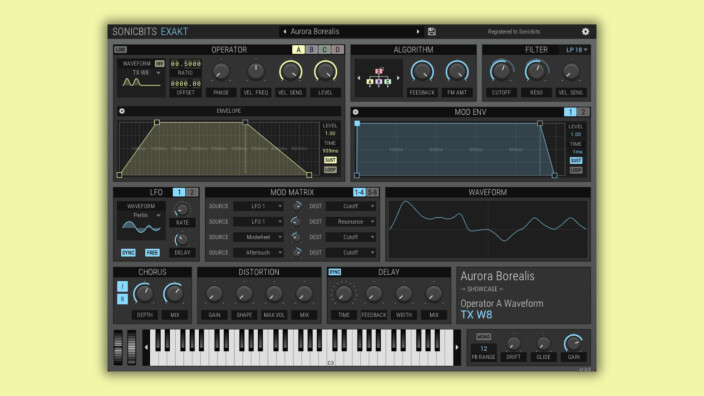Toggle the operator LINK button
Image resolution: width=704 pixels, height=396 pixels.
click(x=120, y=49)
